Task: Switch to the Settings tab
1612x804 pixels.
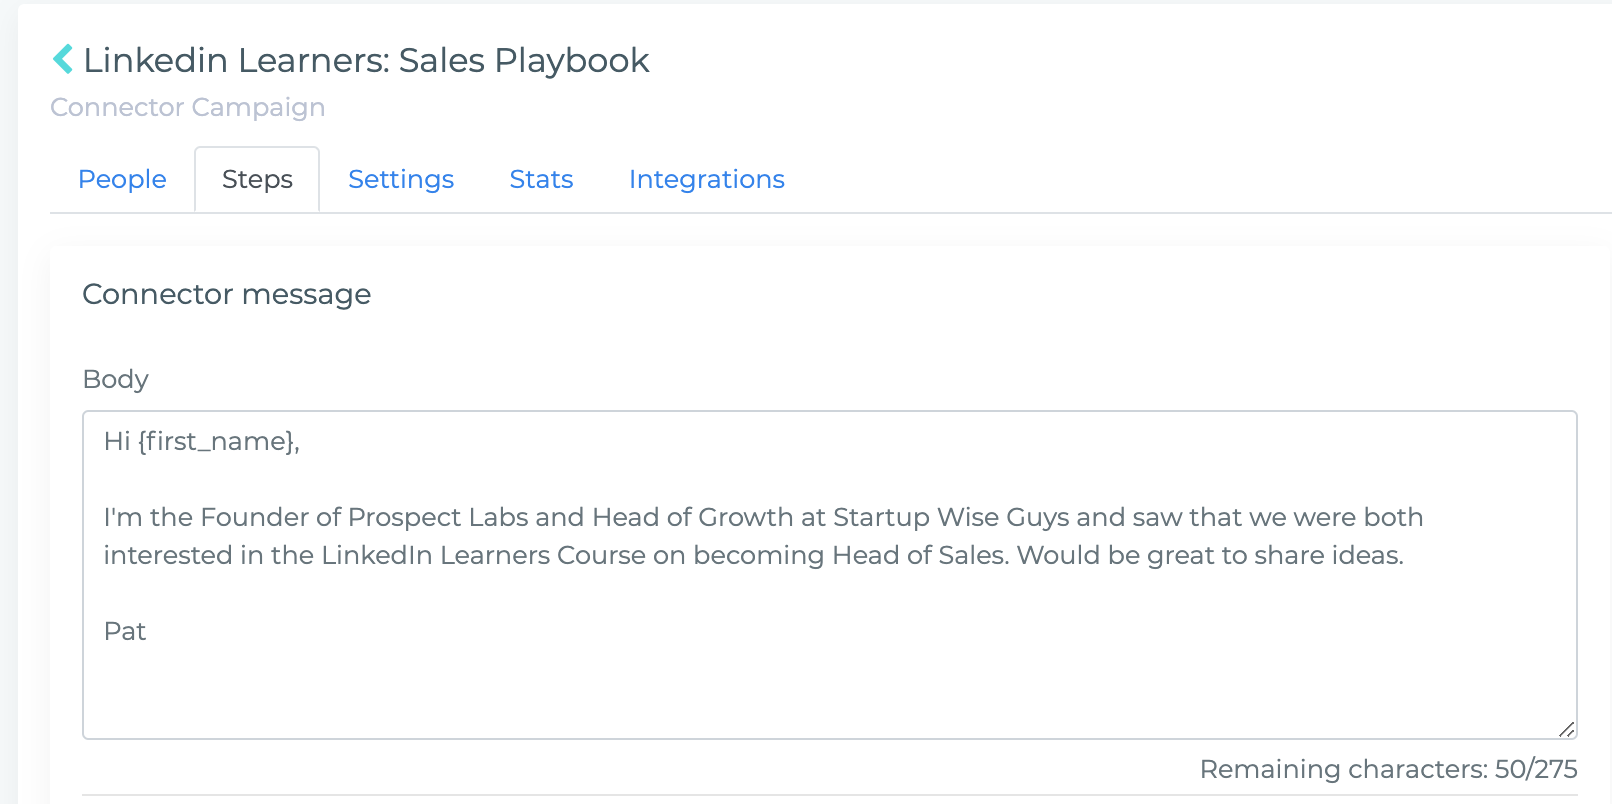Action: coord(401,179)
